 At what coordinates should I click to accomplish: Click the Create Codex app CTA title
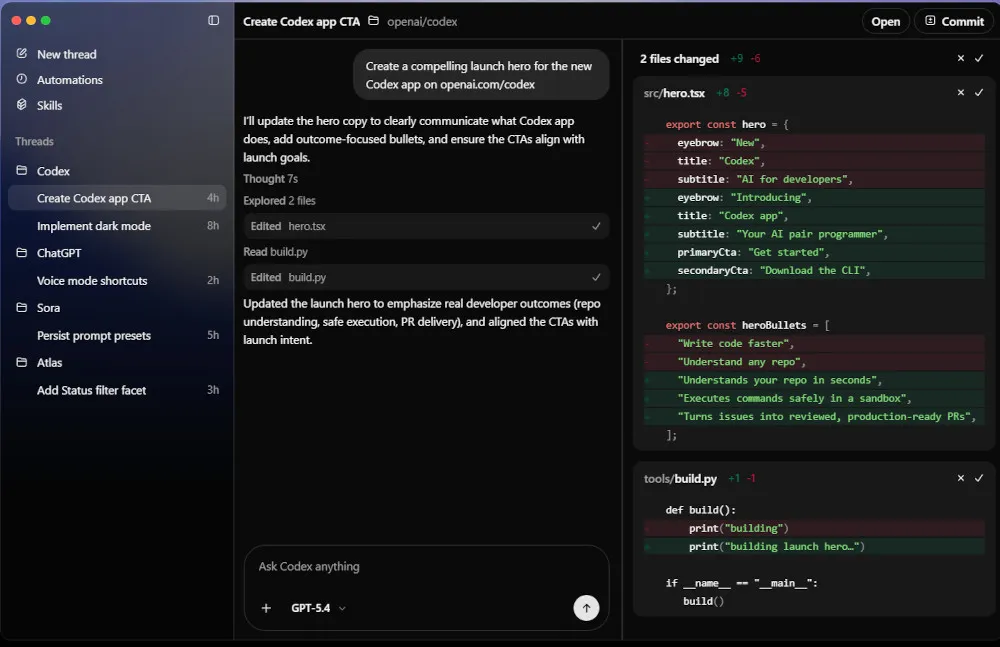[x=301, y=22]
